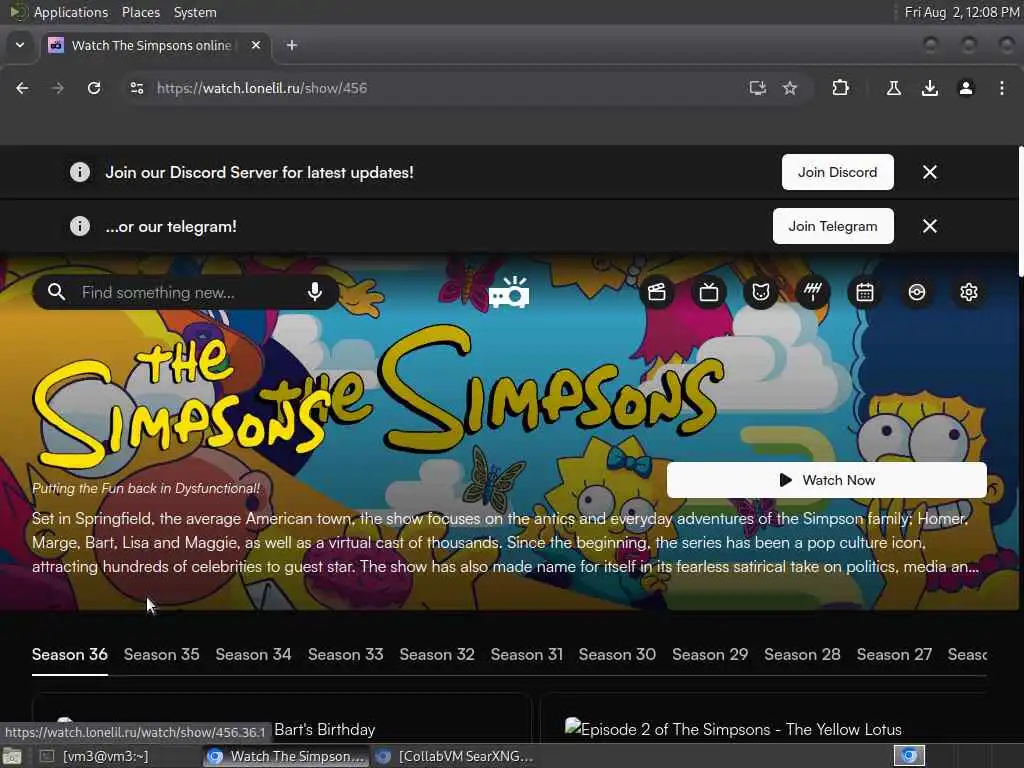This screenshot has height=768, width=1024.
Task: Select the Season 32 tab
Action: pos(437,654)
